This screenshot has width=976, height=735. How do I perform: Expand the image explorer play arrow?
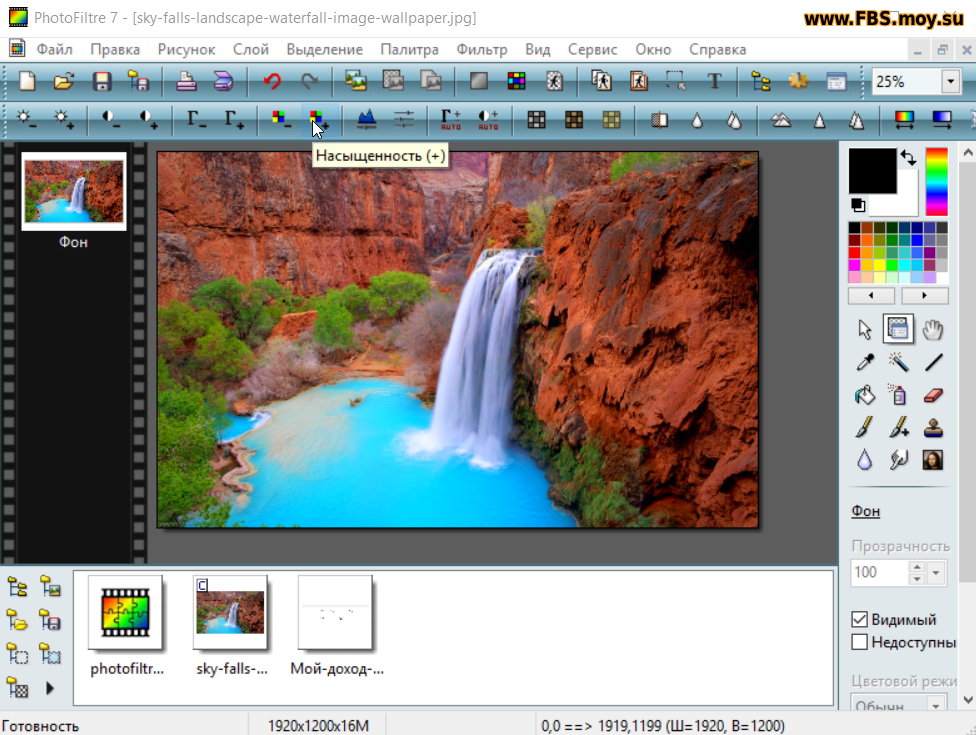pyautogui.click(x=50, y=688)
